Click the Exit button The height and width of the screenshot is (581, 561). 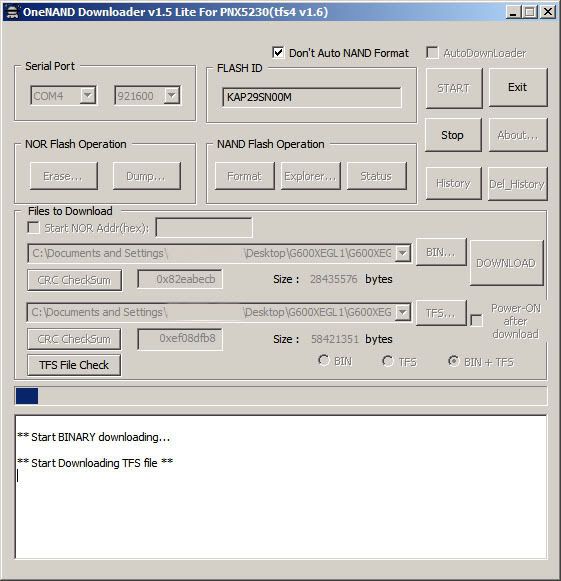pos(518,87)
